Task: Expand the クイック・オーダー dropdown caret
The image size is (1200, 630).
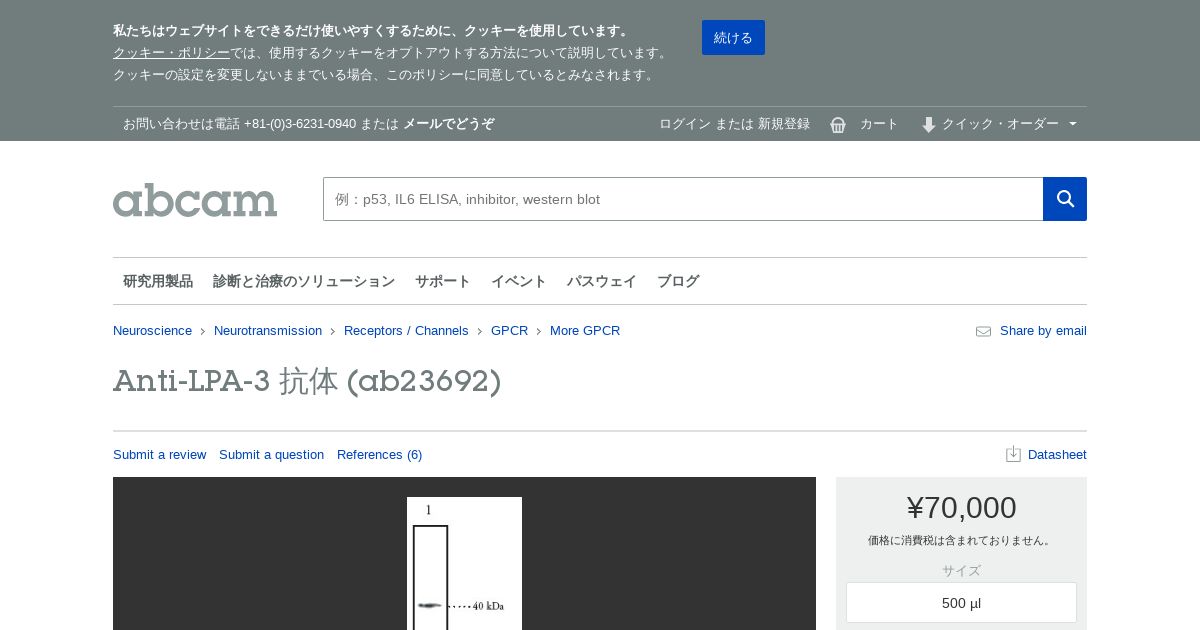Action: tap(1073, 124)
